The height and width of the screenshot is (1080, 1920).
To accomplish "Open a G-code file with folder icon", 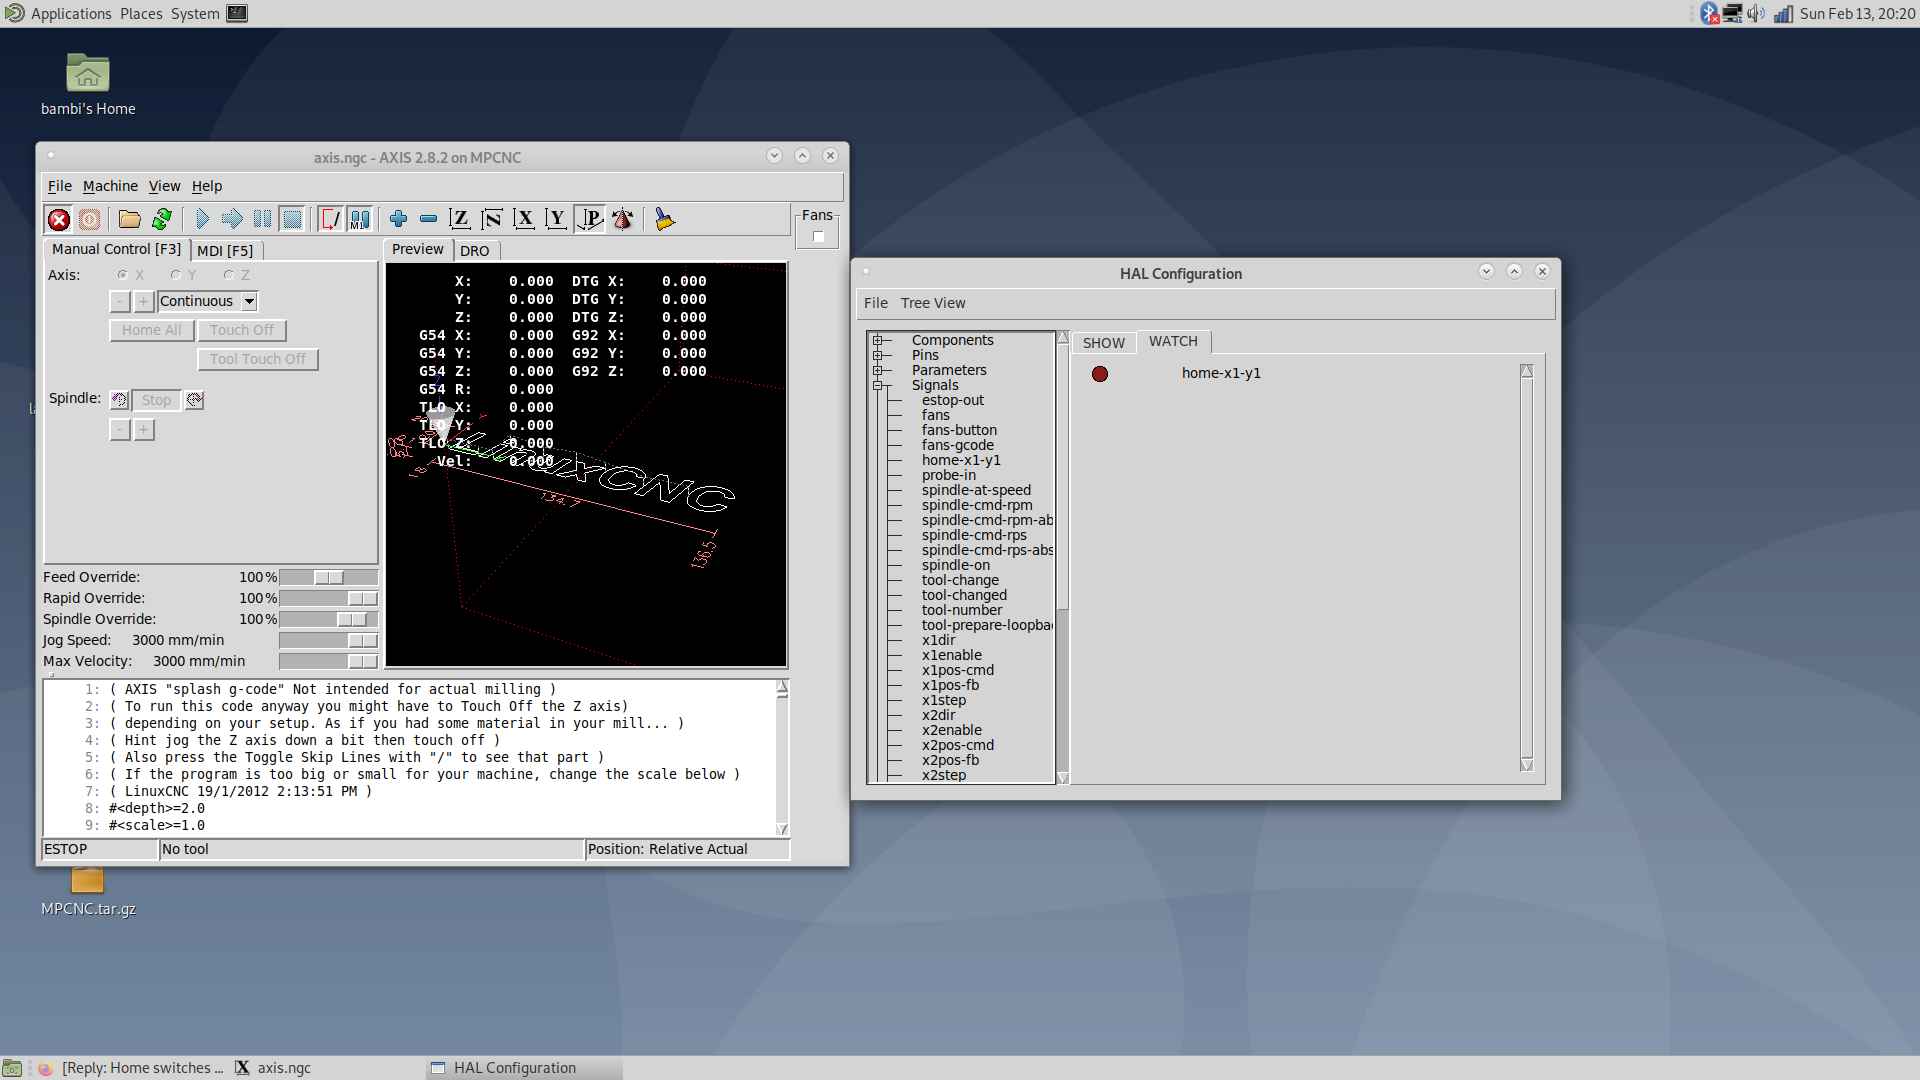I will coord(129,219).
